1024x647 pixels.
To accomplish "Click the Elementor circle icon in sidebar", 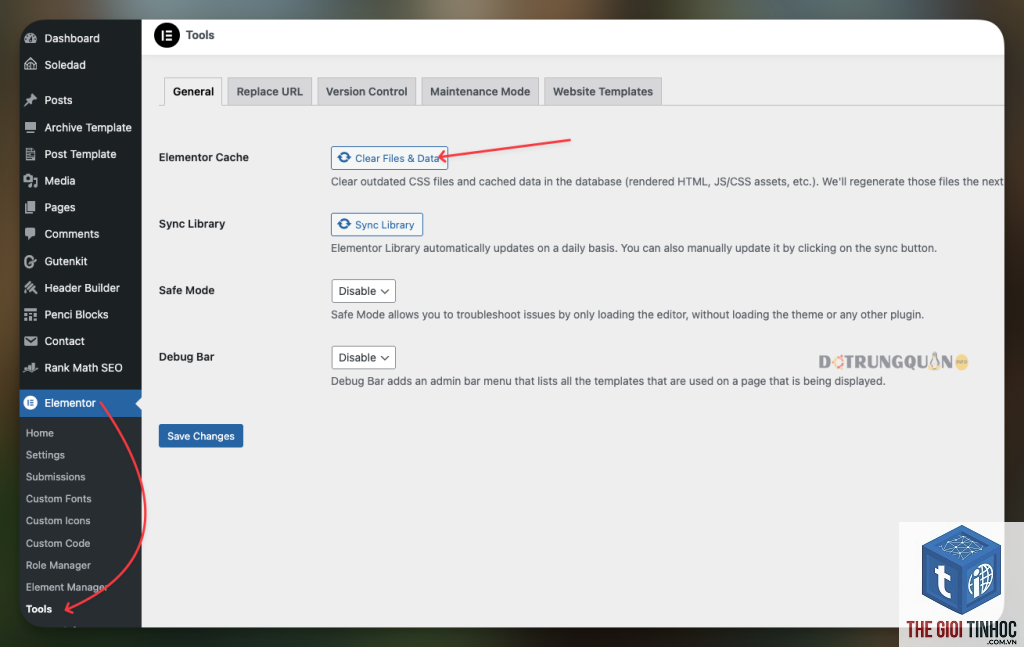I will tap(31, 403).
